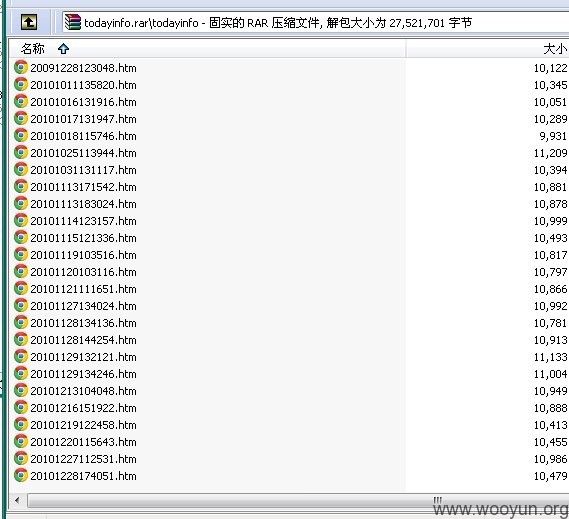Click size value 9,931
Image resolution: width=569 pixels, height=519 pixels.
(553, 136)
